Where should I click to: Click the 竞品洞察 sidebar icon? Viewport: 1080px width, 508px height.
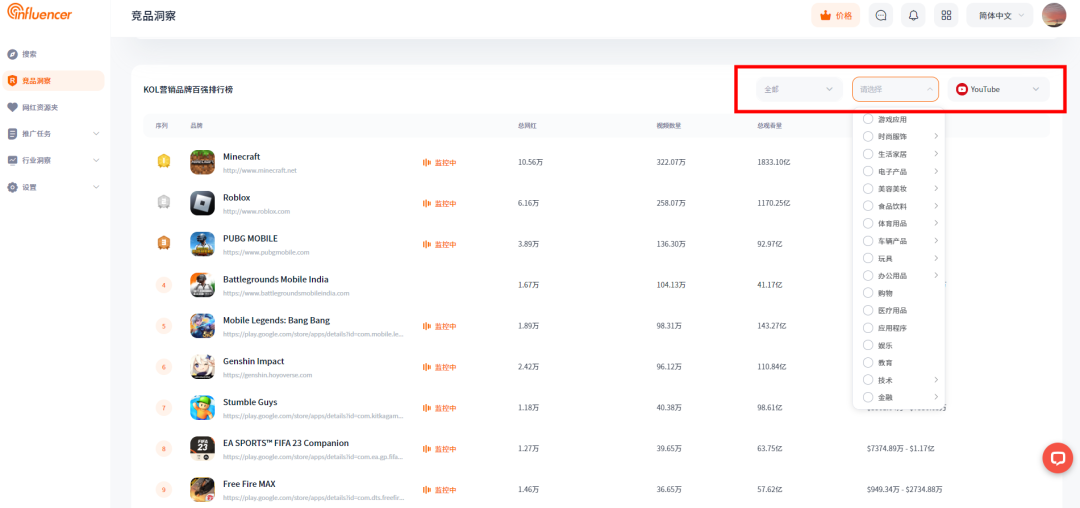(12, 81)
